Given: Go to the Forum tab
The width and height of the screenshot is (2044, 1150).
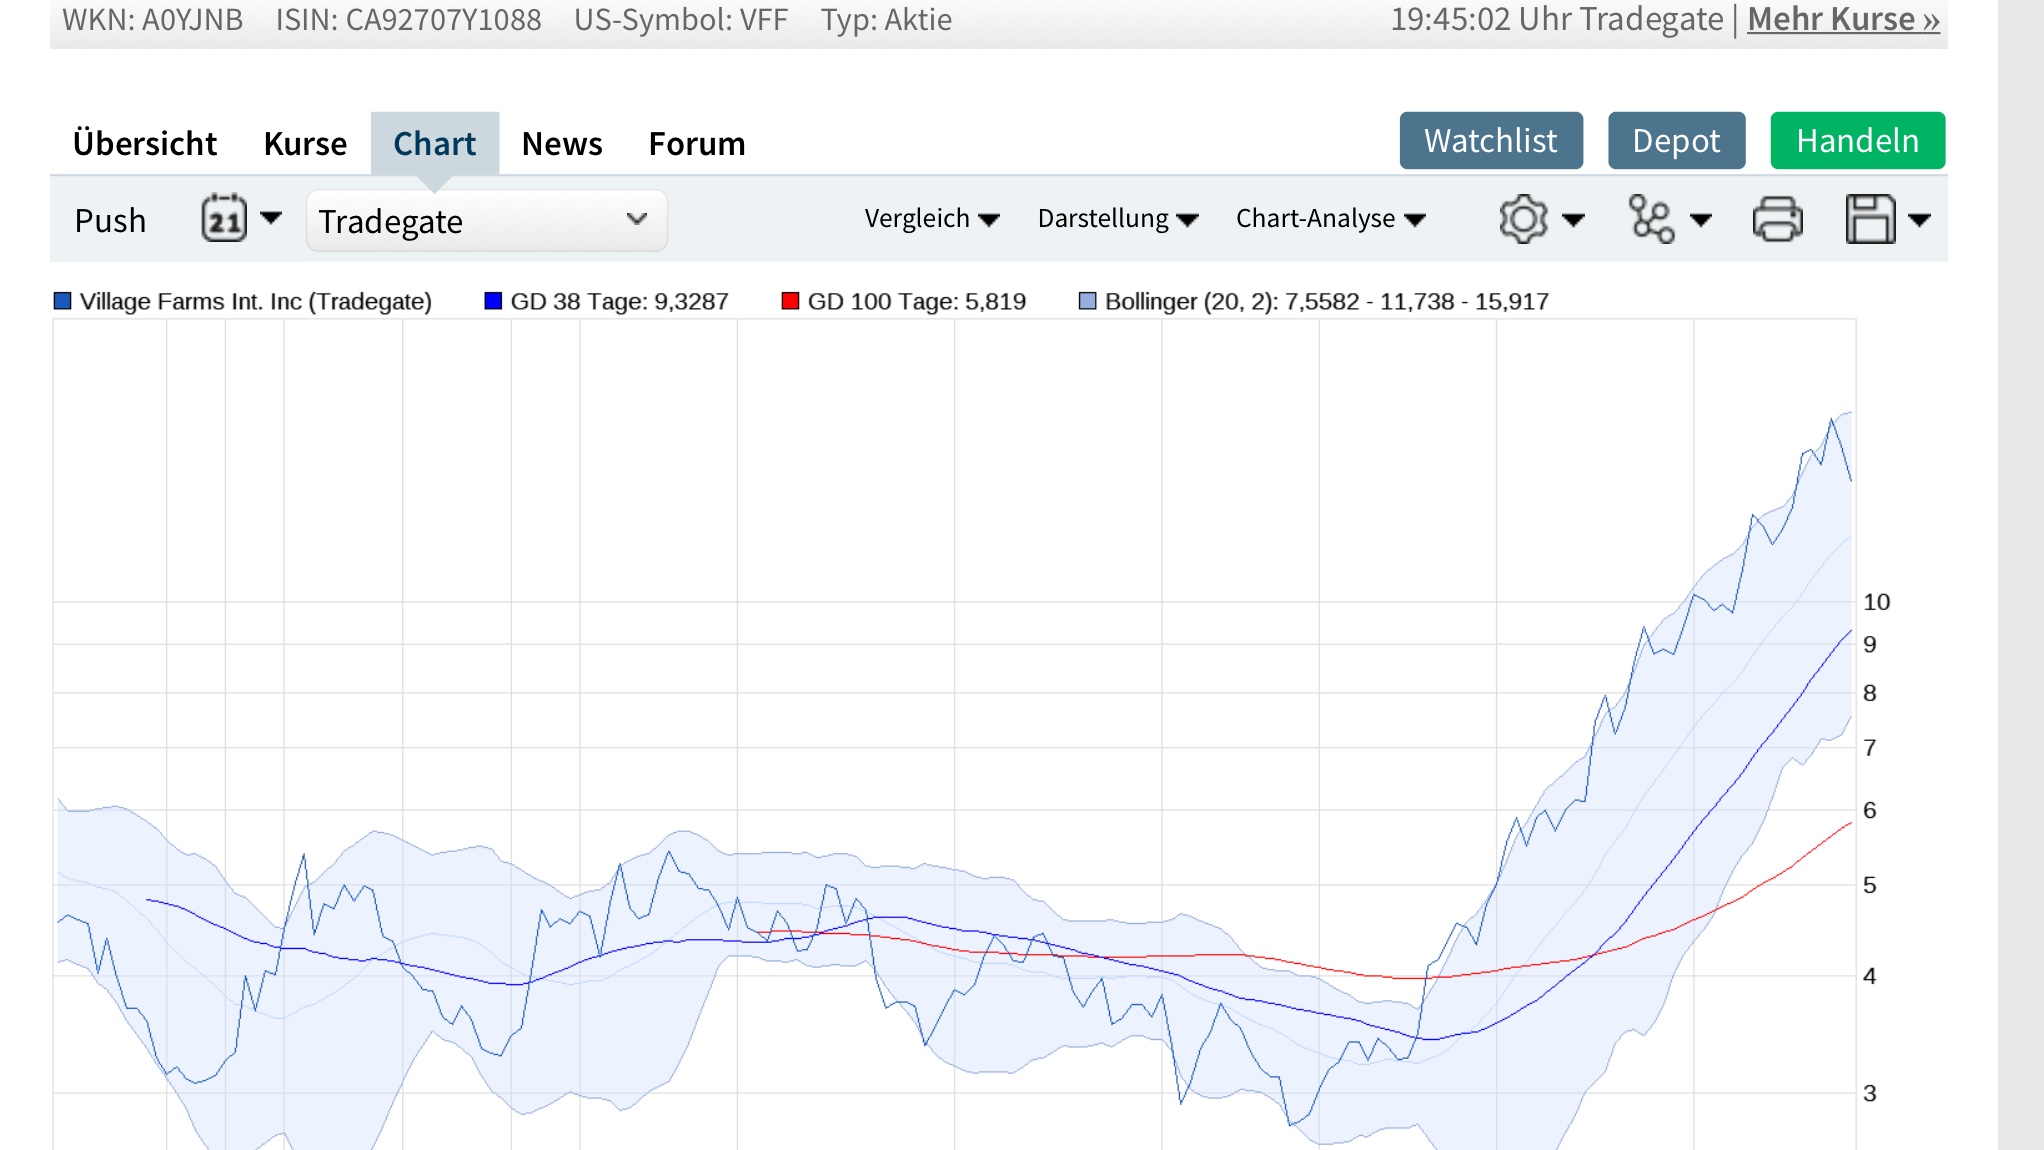Looking at the screenshot, I should pos(697,142).
